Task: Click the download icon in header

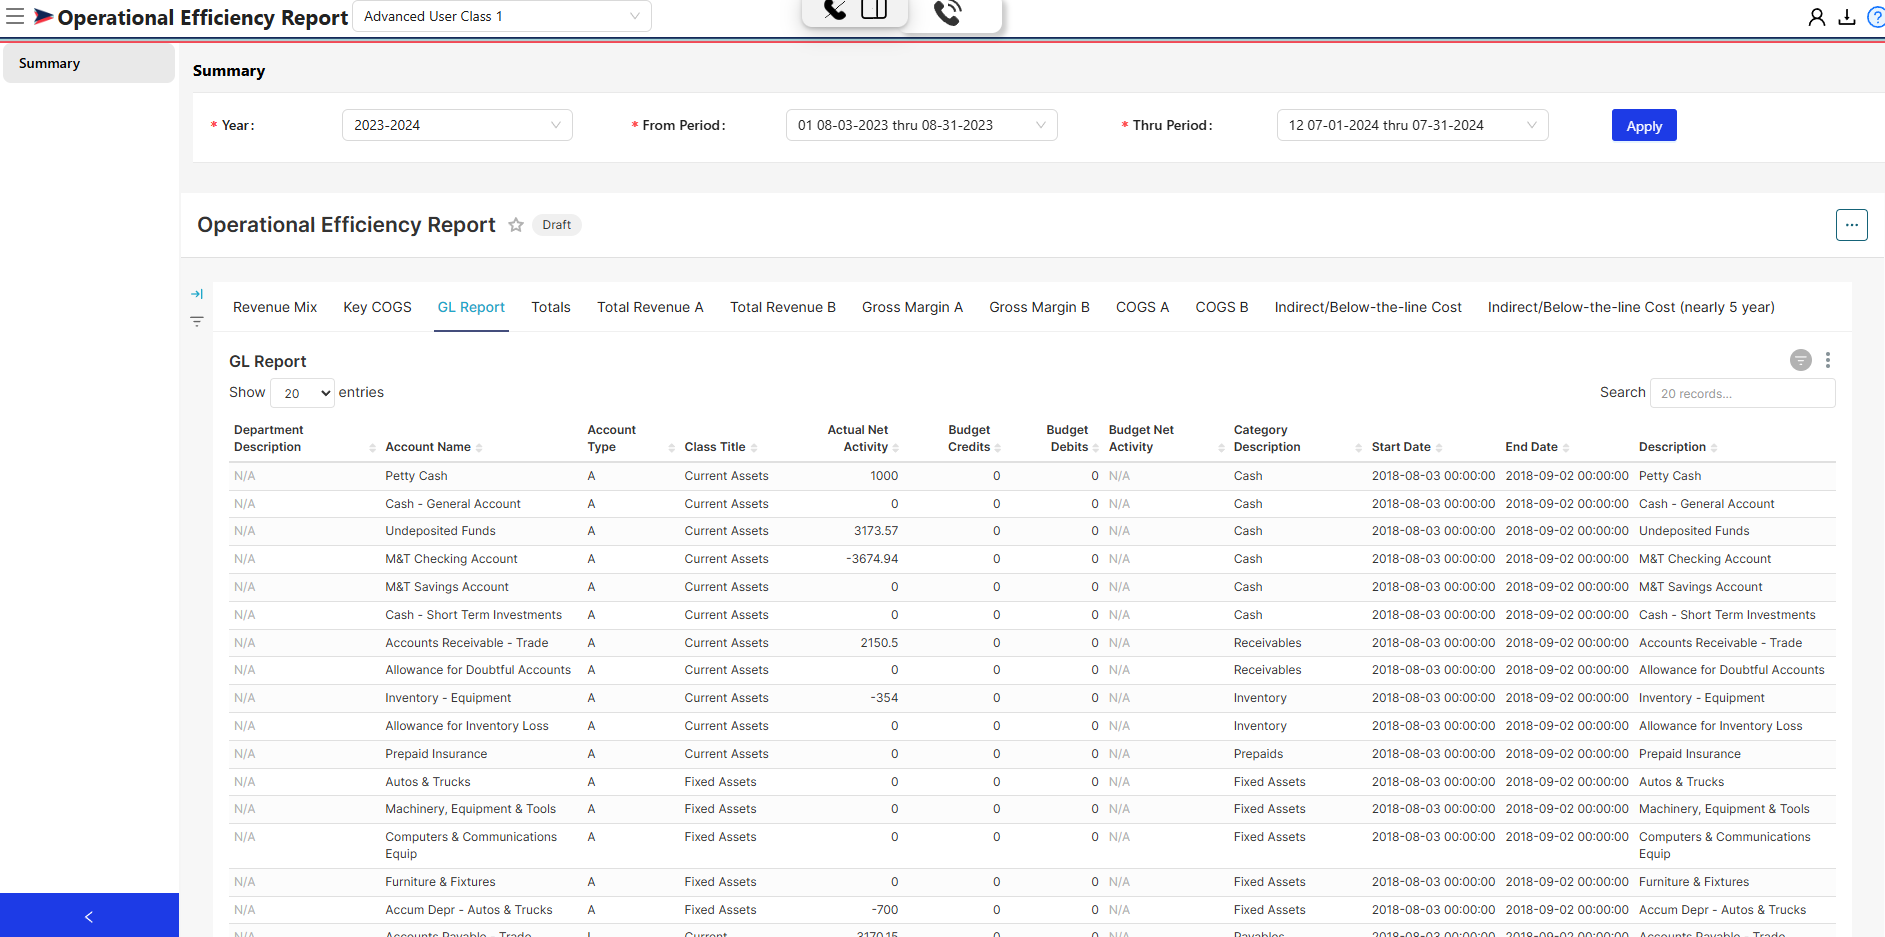Action: pos(1847,17)
